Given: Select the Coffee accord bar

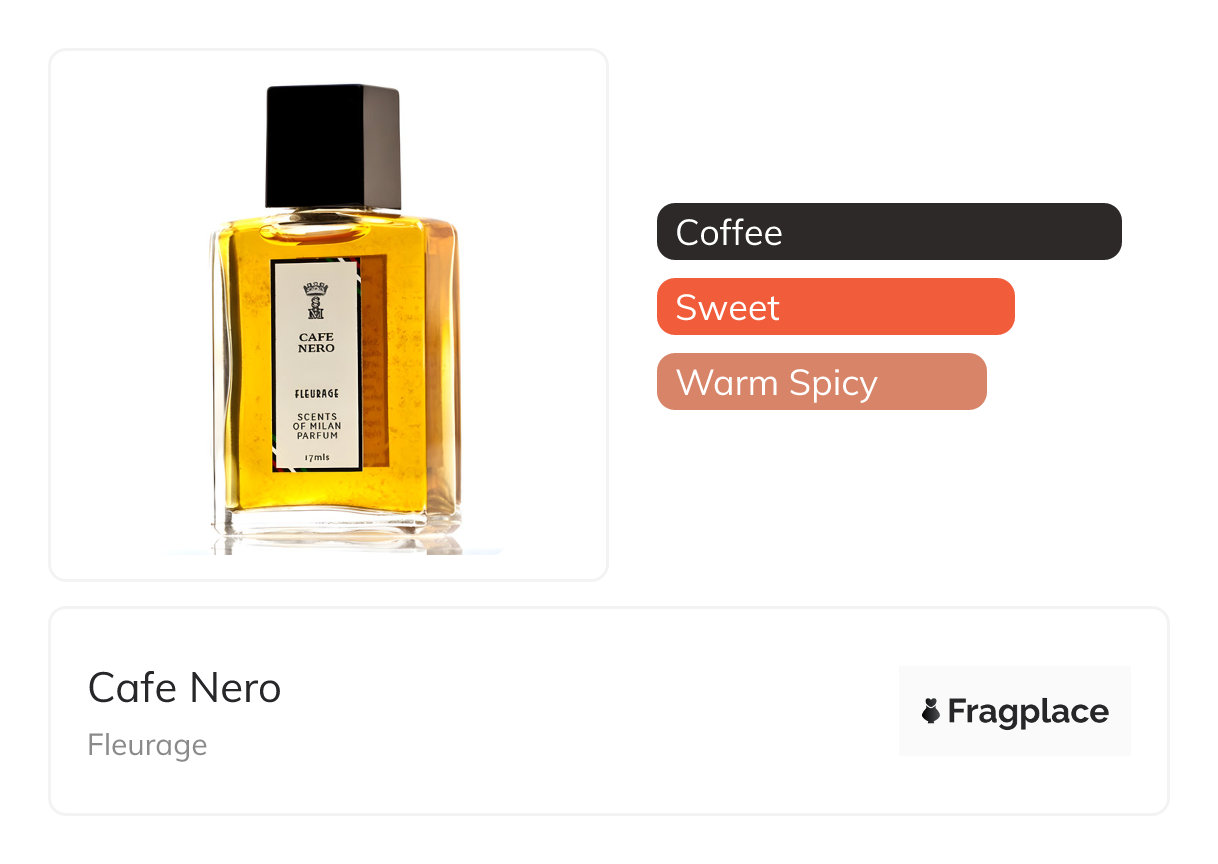Looking at the screenshot, I should pyautogui.click(x=889, y=232).
